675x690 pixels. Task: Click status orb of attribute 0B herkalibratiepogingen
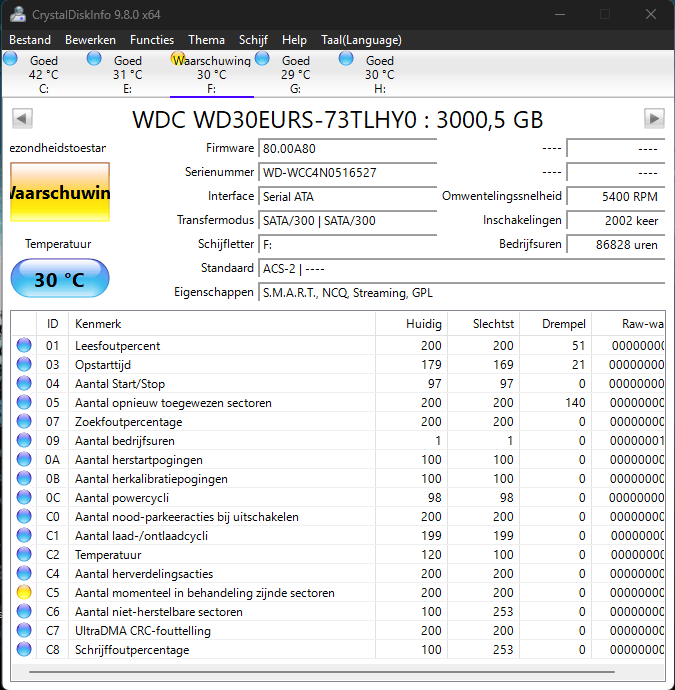coord(24,478)
